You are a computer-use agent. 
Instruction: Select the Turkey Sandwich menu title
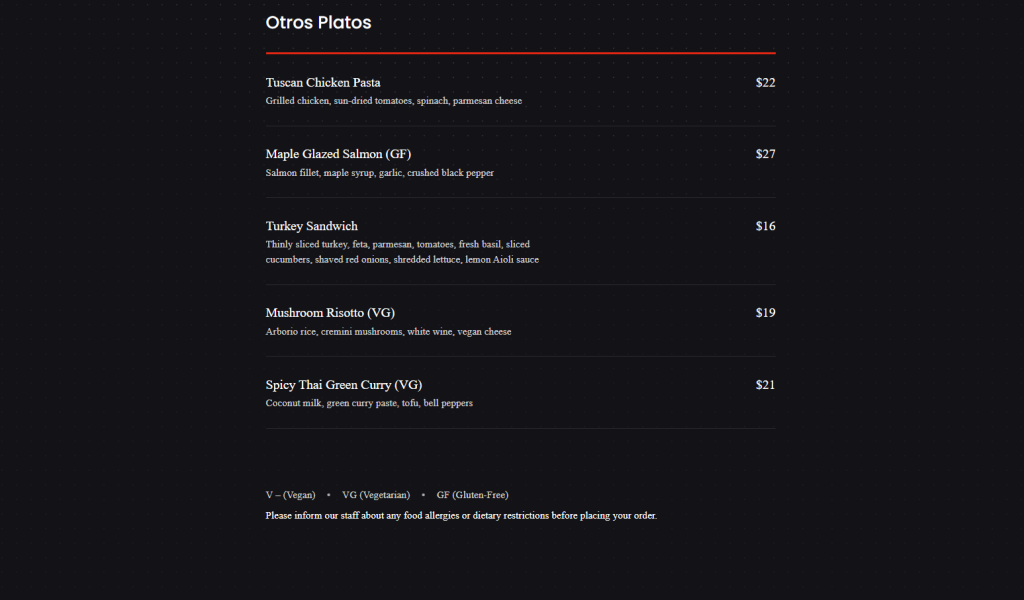pos(312,226)
